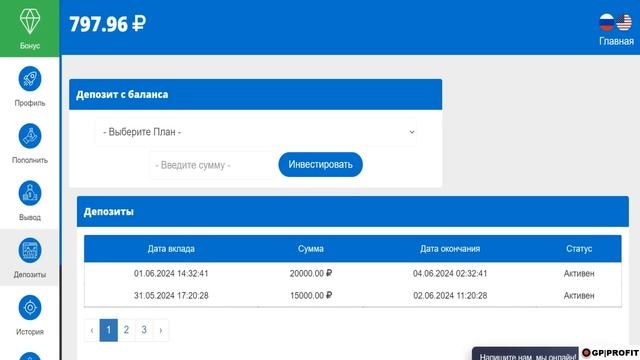Screen dimensions: 640x360
Task: Click Активен status of 20000.00 deposit
Action: 579,273
